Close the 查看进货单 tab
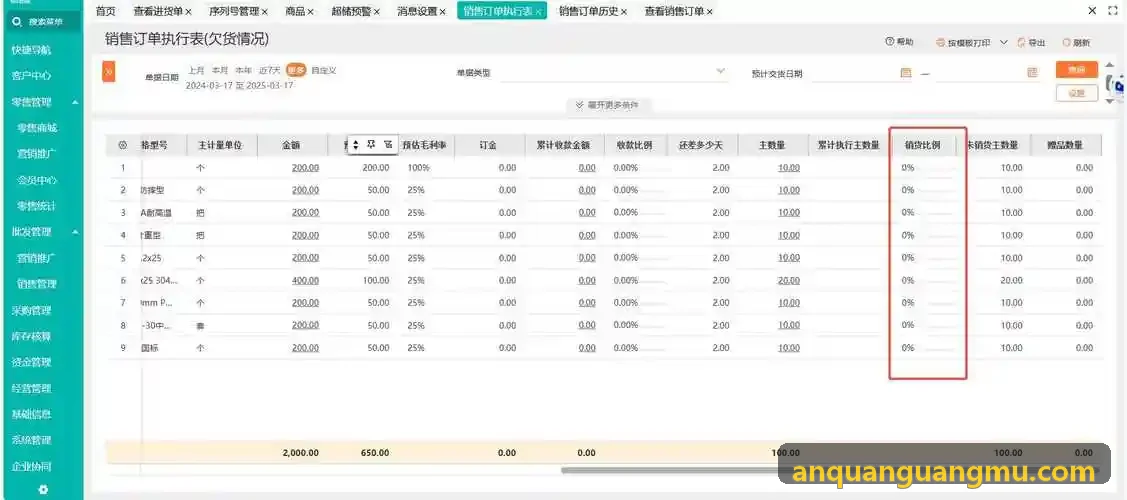Viewport: 1127px width, 500px height. point(188,11)
